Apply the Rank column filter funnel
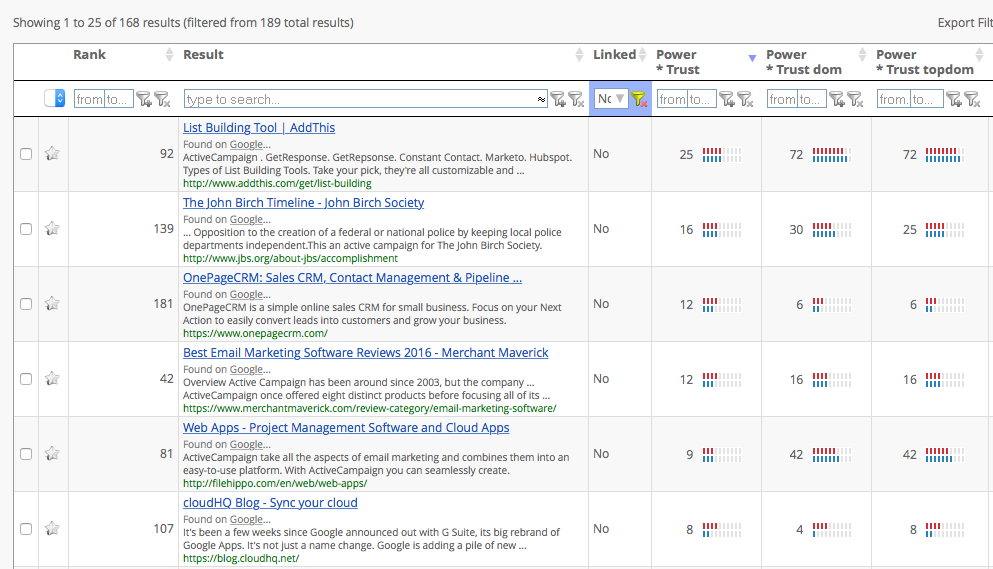The width and height of the screenshot is (993, 569). click(x=144, y=99)
